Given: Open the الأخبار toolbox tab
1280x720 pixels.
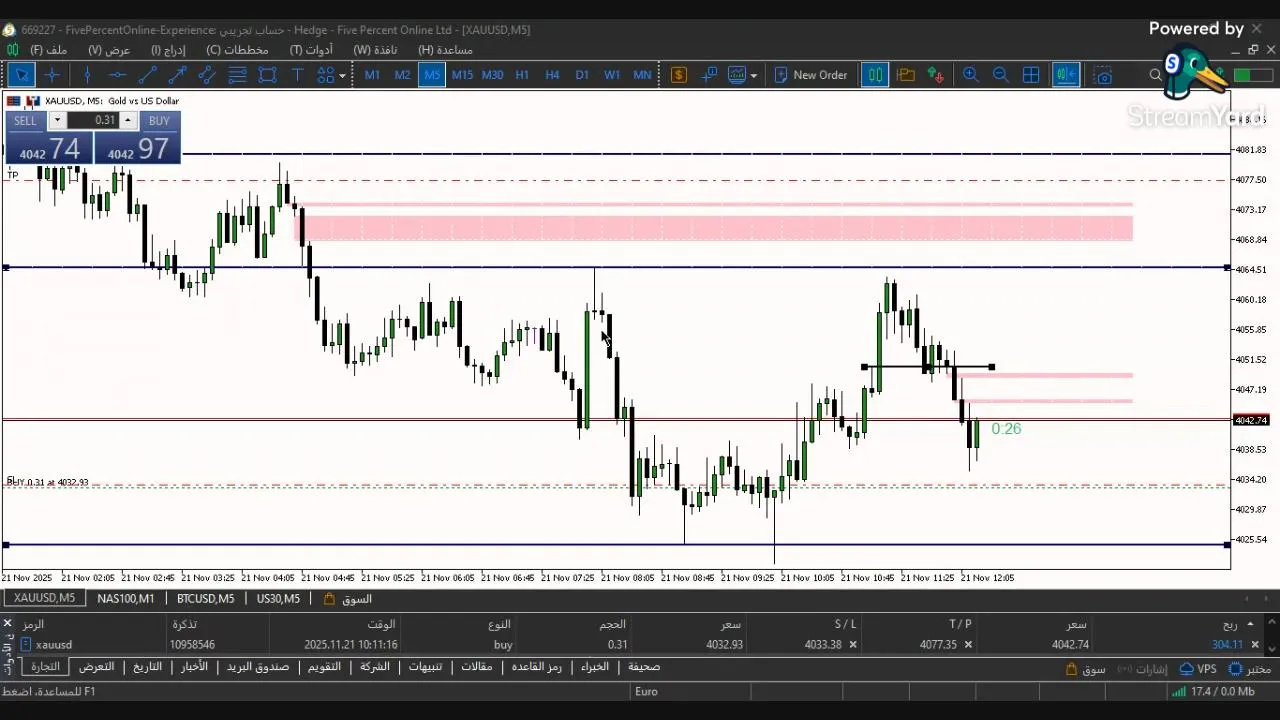Looking at the screenshot, I should (x=194, y=667).
